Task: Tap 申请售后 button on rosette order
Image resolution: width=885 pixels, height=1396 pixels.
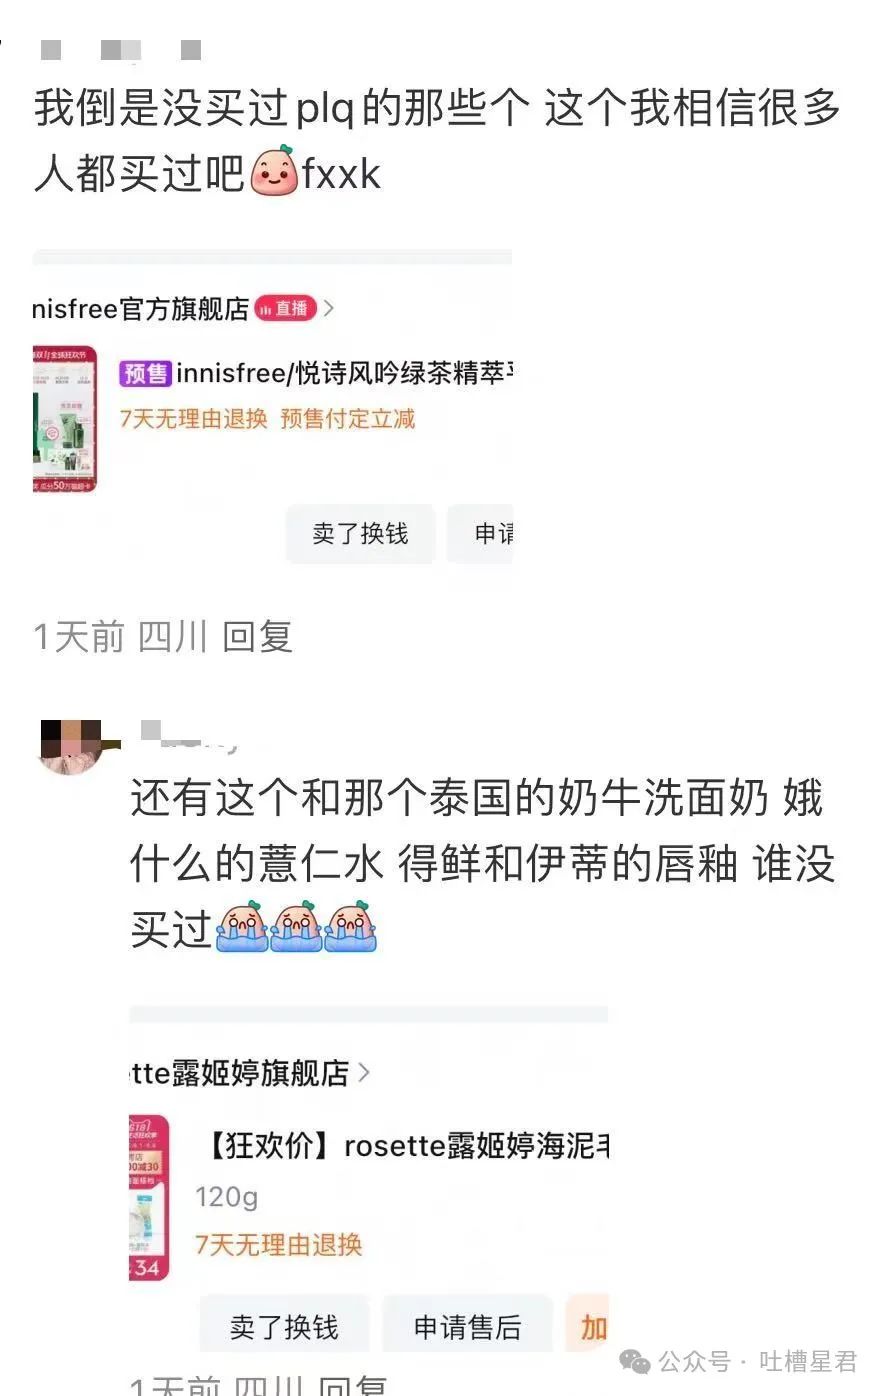Action: coord(468,1326)
